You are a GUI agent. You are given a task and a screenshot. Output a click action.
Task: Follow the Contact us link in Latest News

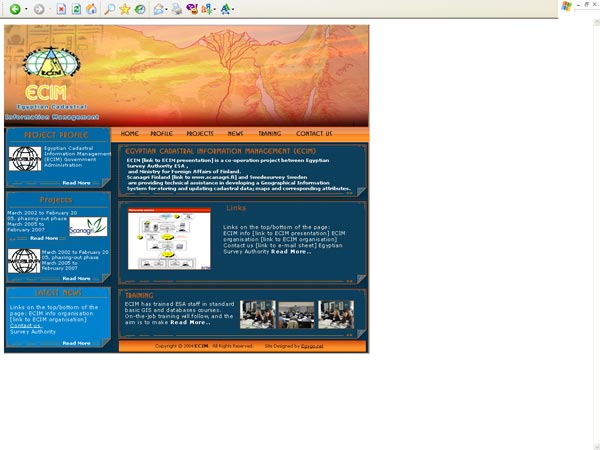point(25,326)
